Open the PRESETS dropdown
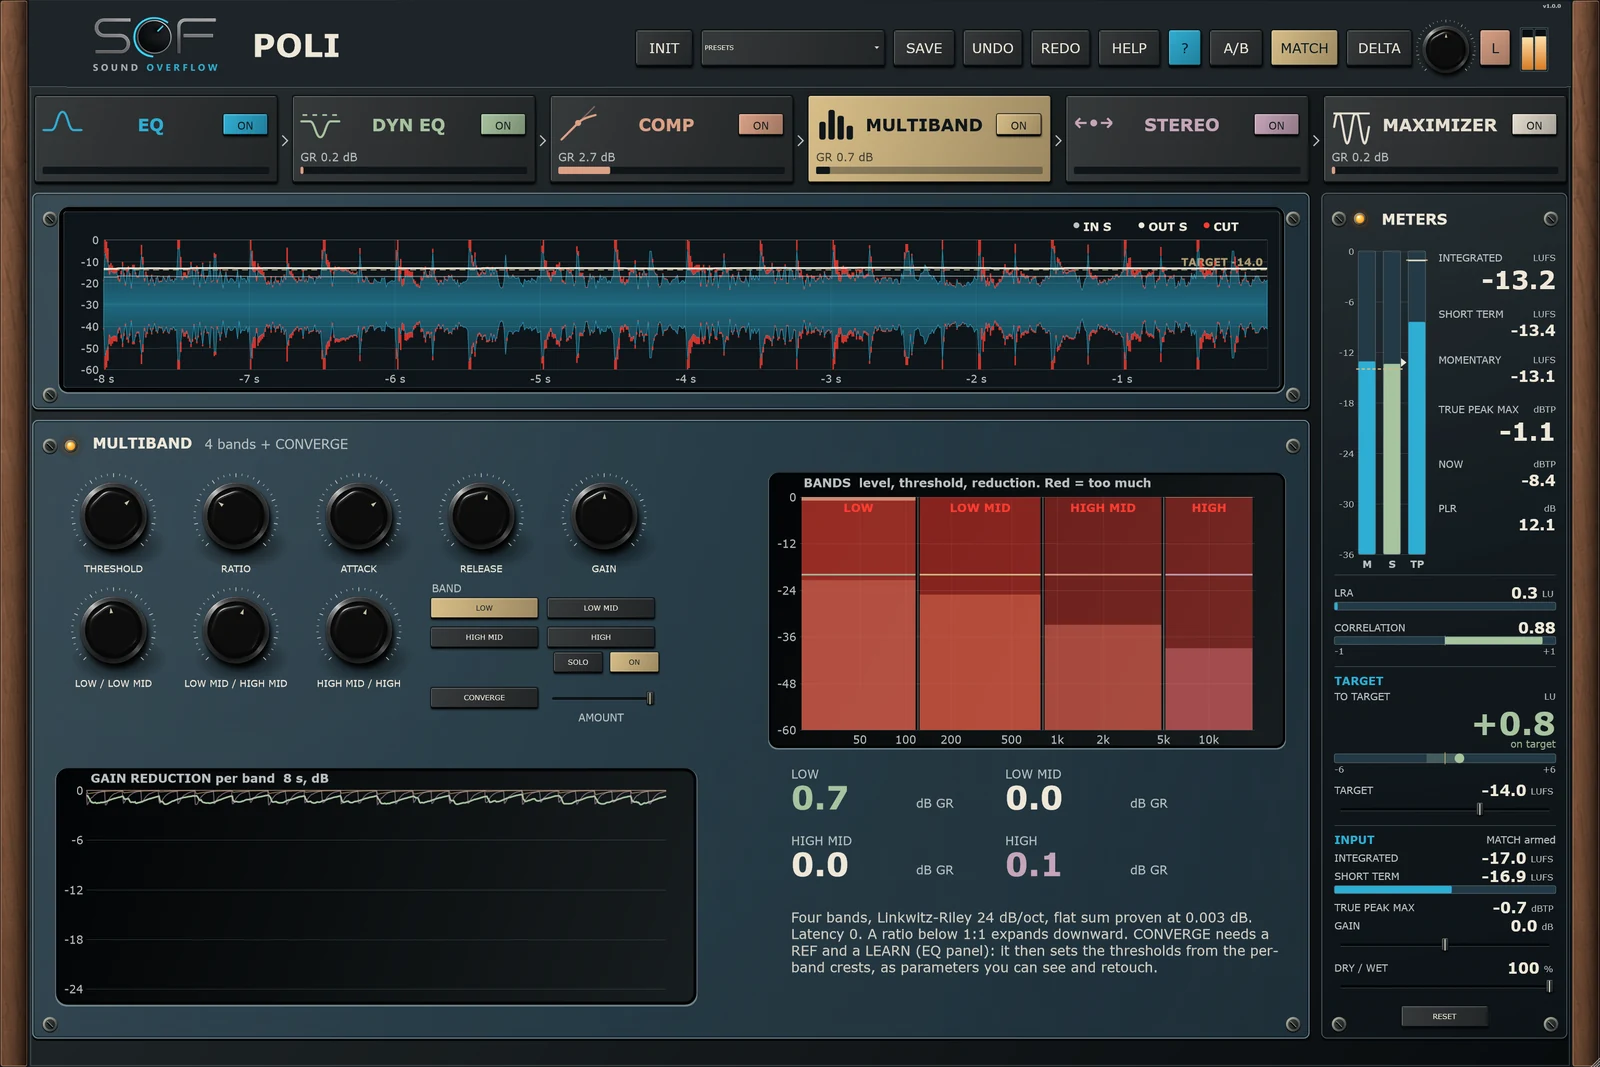Screen dimensions: 1600x1067 pos(792,48)
